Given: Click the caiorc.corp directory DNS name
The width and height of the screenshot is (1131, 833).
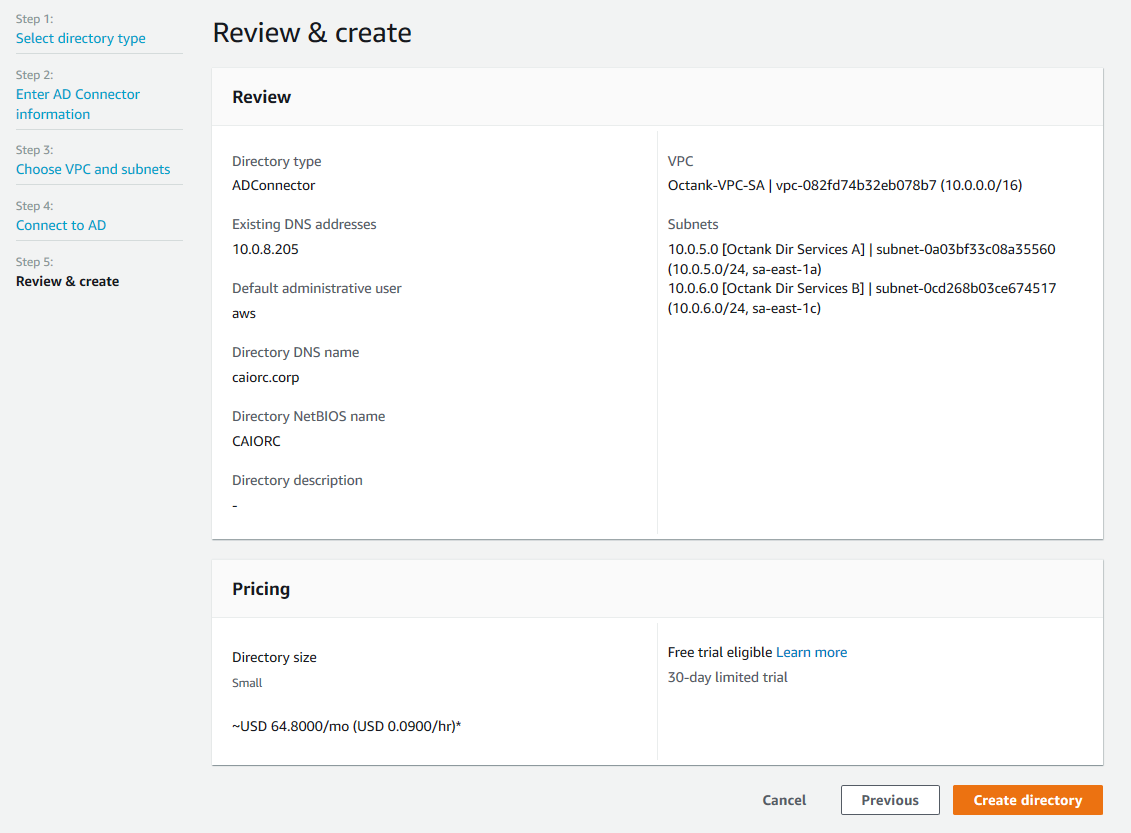Looking at the screenshot, I should 265,377.
